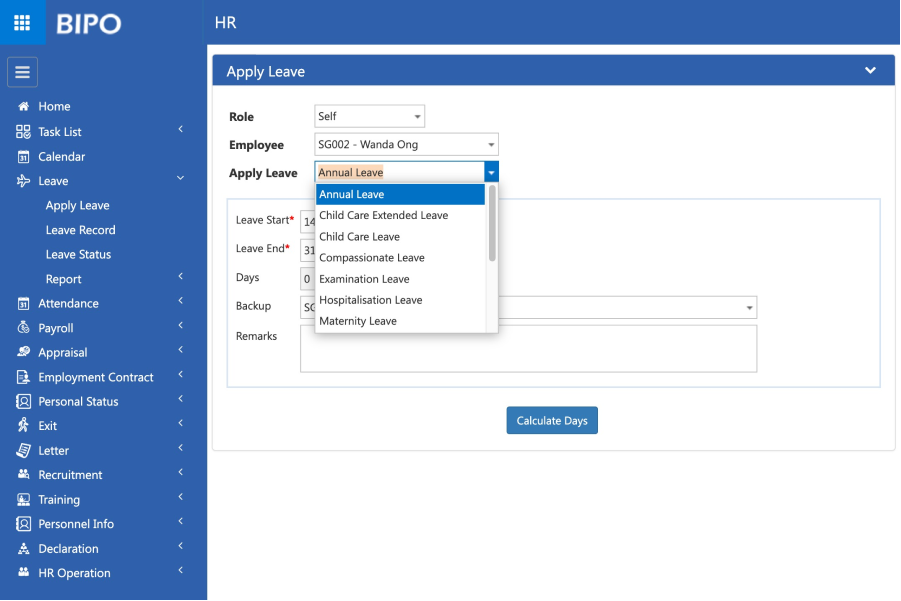The width and height of the screenshot is (901, 601).
Task: Open the Role dropdown showing Self
Action: [369, 116]
